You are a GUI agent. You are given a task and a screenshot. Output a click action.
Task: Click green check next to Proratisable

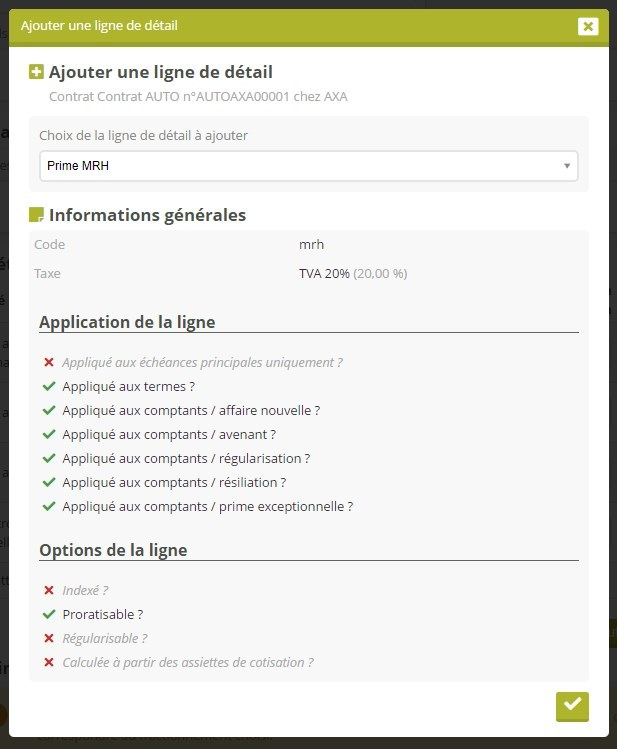[49, 615]
